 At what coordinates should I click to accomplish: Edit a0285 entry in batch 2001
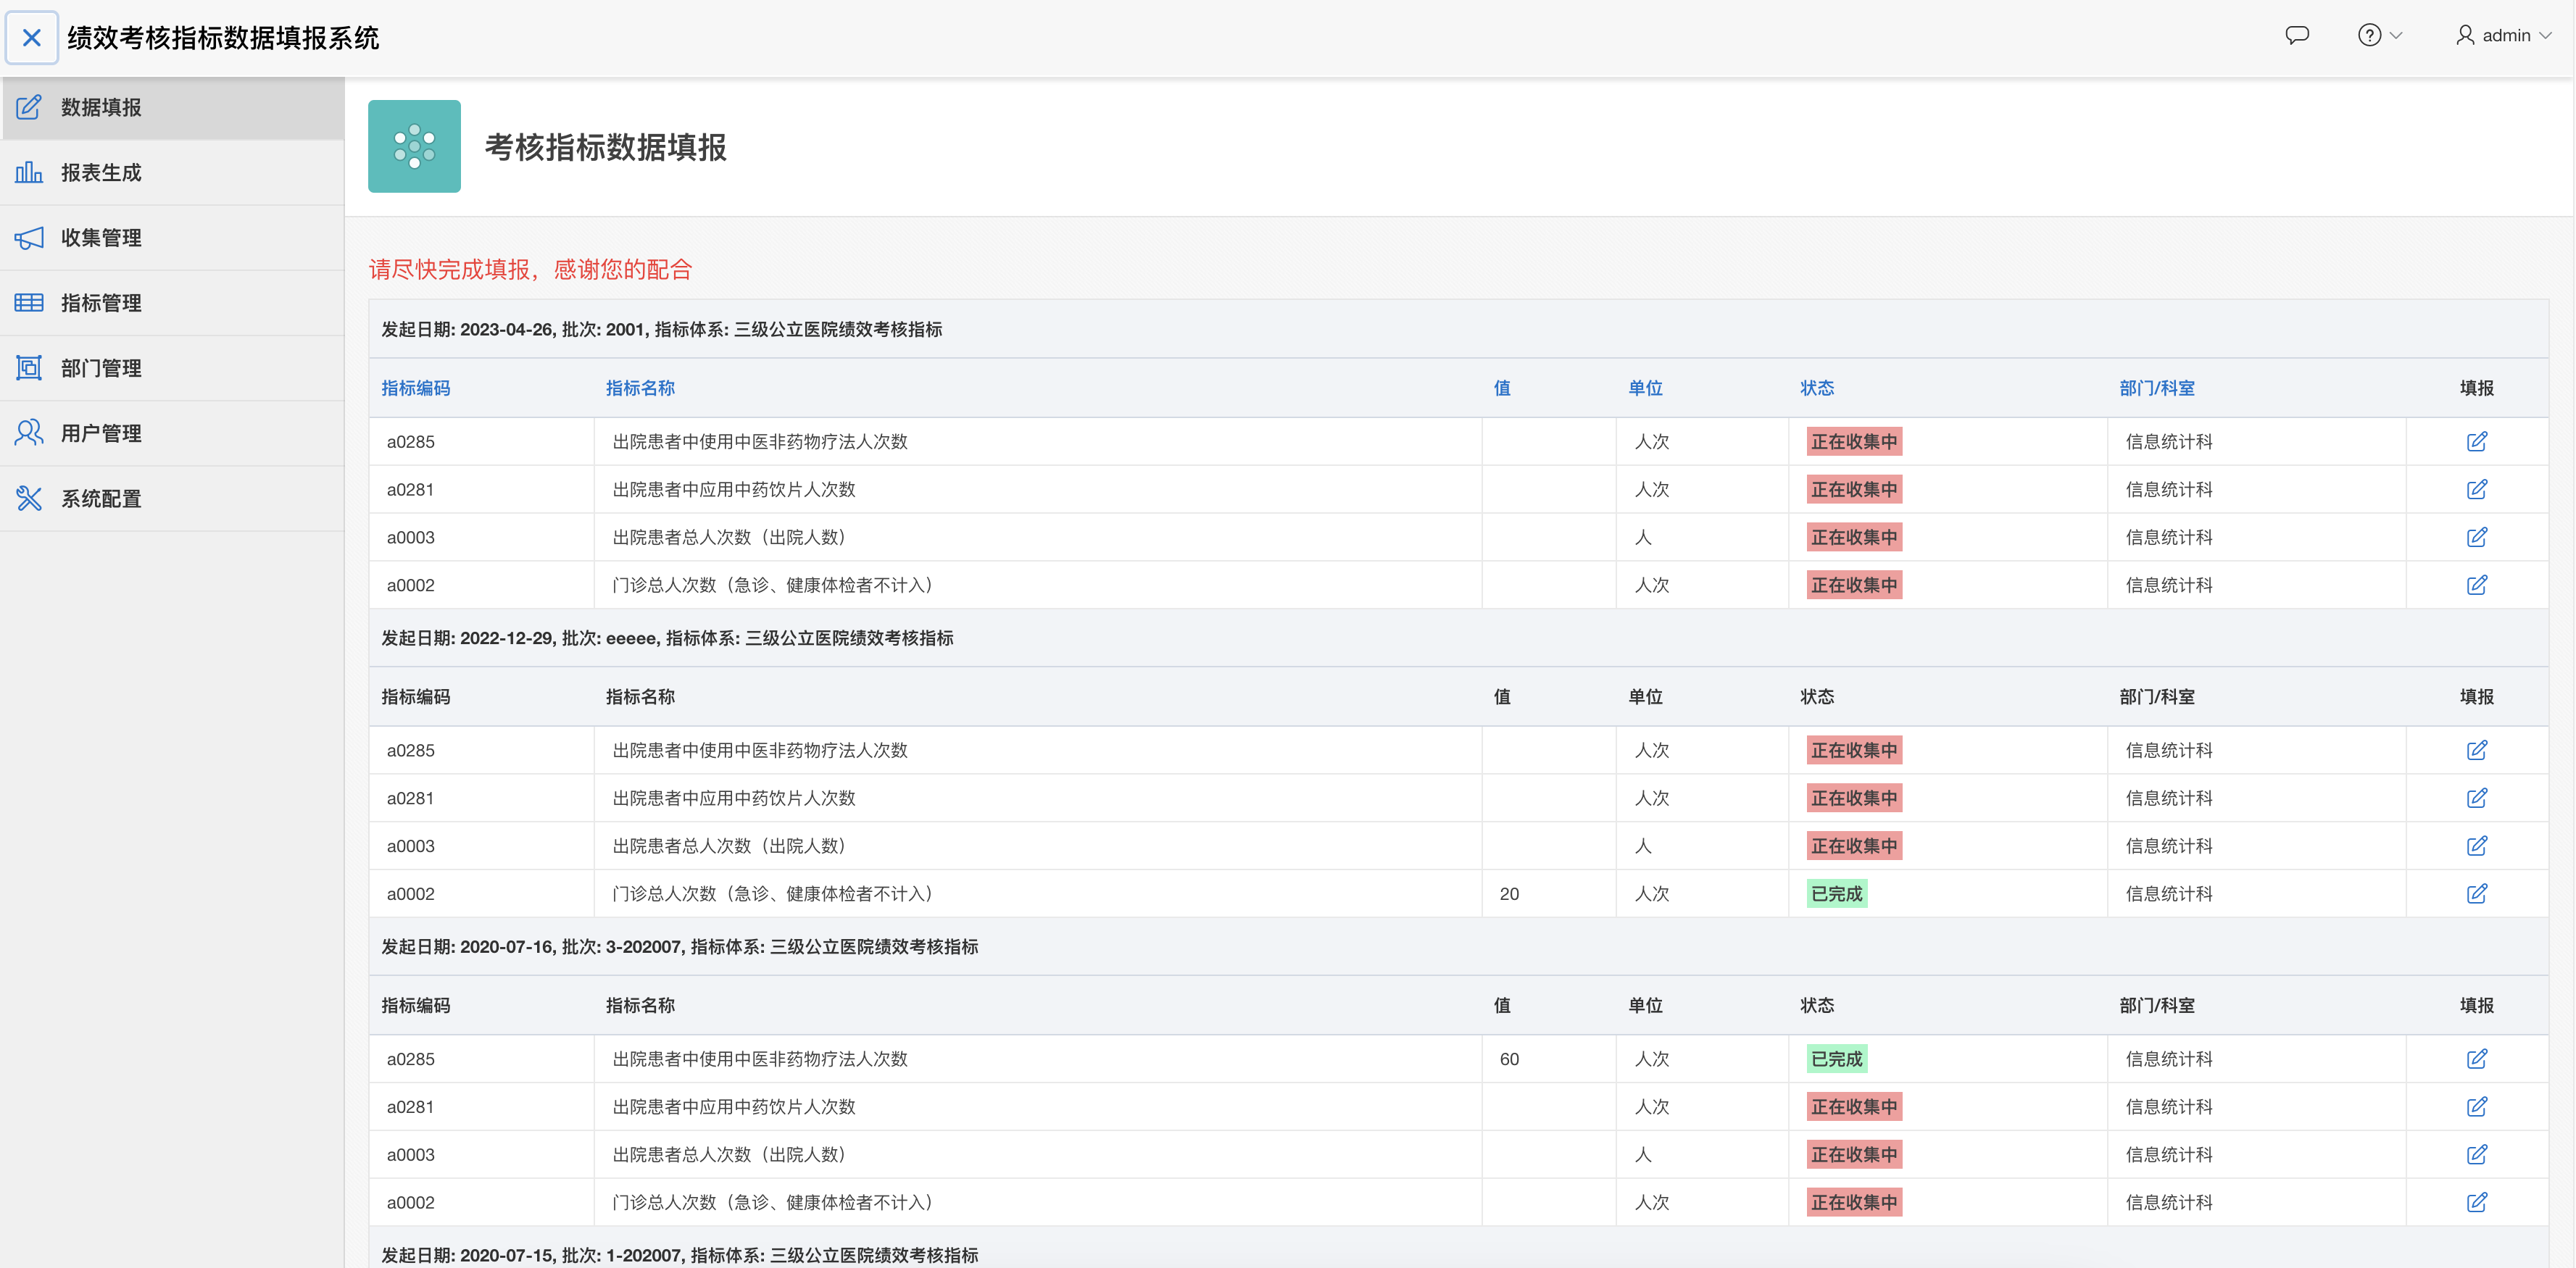2476,442
